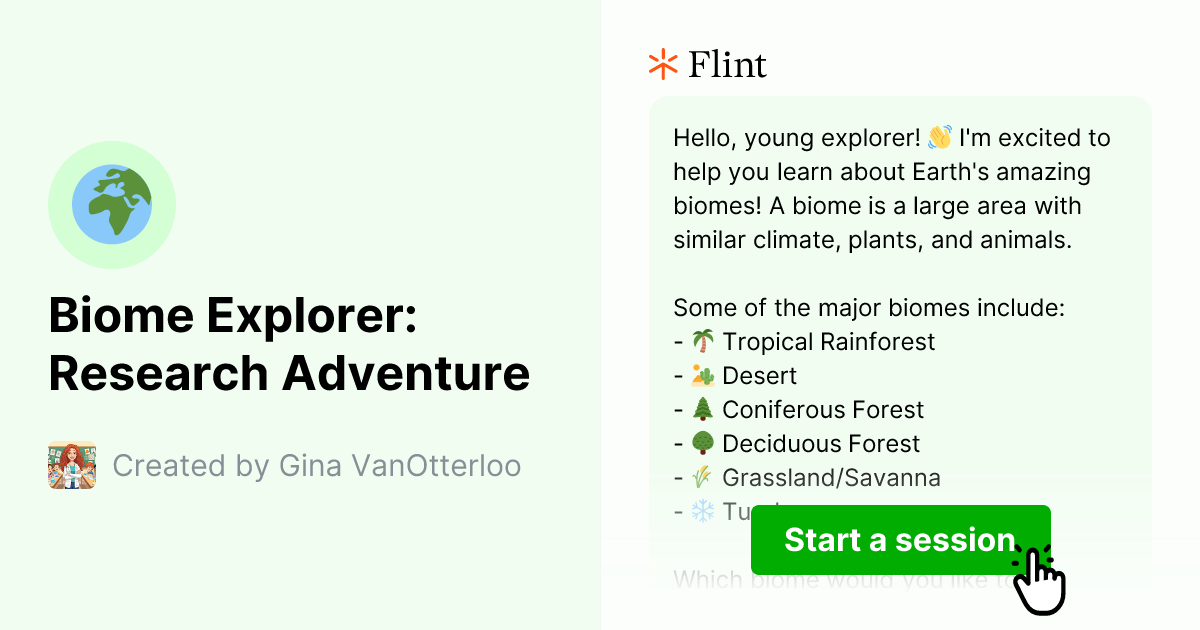Click Gina VanOtterloo's creator avatar
Viewport: 1200px width, 630px height.
[x=70, y=465]
